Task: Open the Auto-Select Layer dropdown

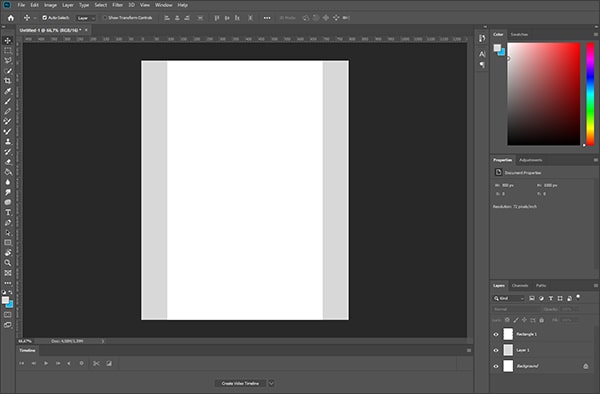Action: point(86,18)
